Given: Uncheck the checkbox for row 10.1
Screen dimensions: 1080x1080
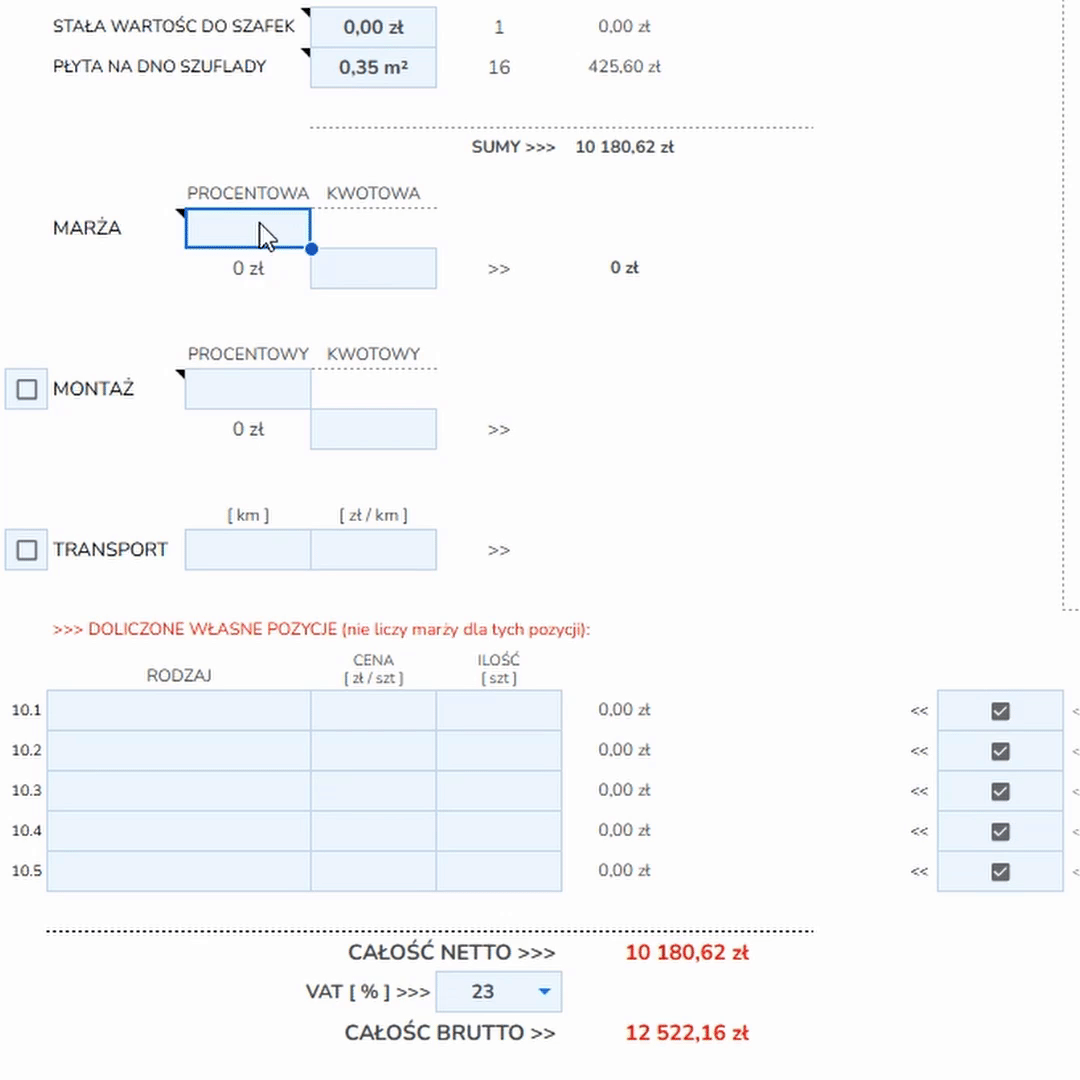Looking at the screenshot, I should 1000,711.
